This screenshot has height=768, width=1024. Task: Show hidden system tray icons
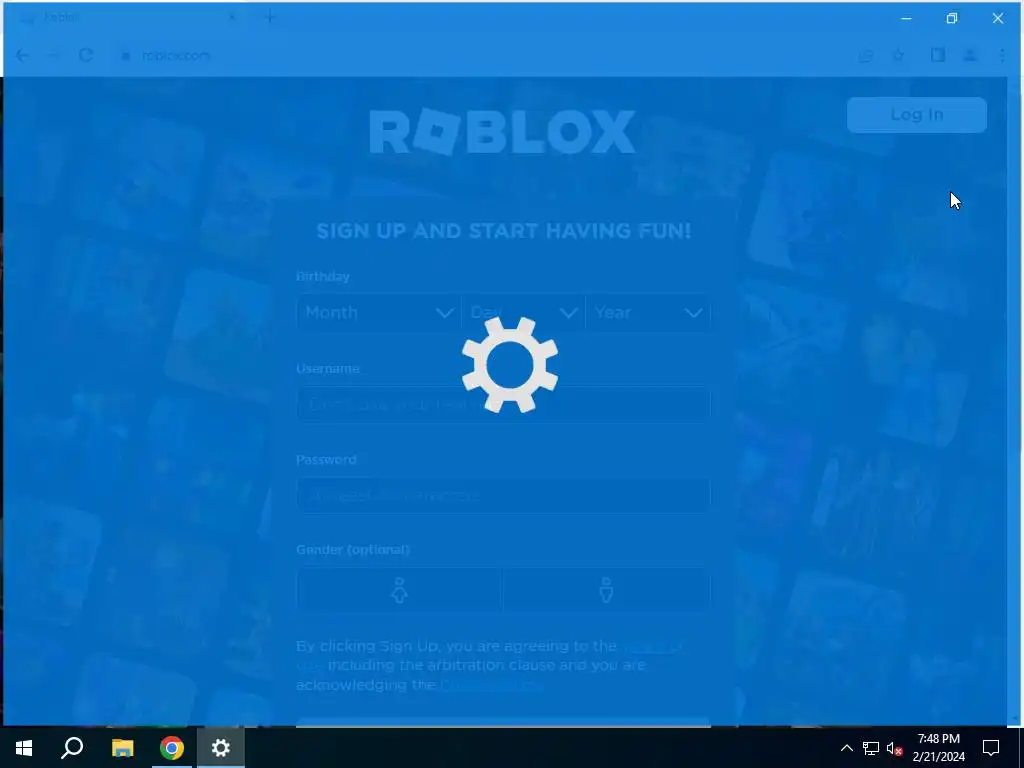pyautogui.click(x=846, y=748)
